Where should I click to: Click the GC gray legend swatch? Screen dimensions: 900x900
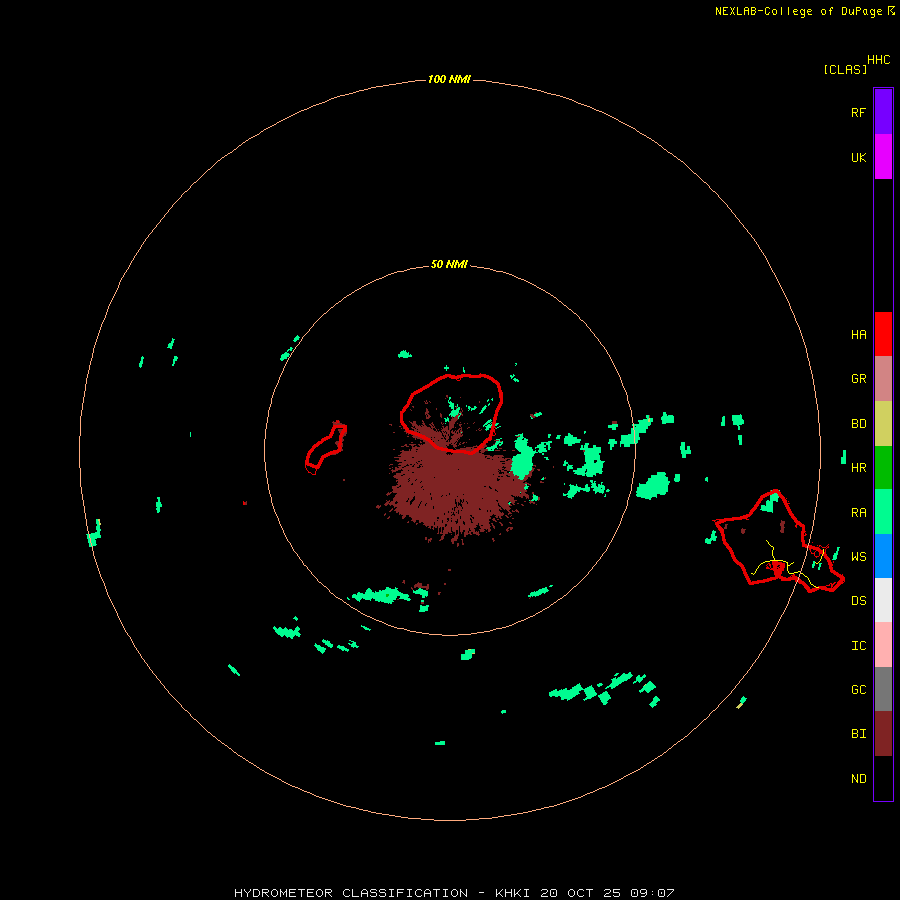(883, 689)
